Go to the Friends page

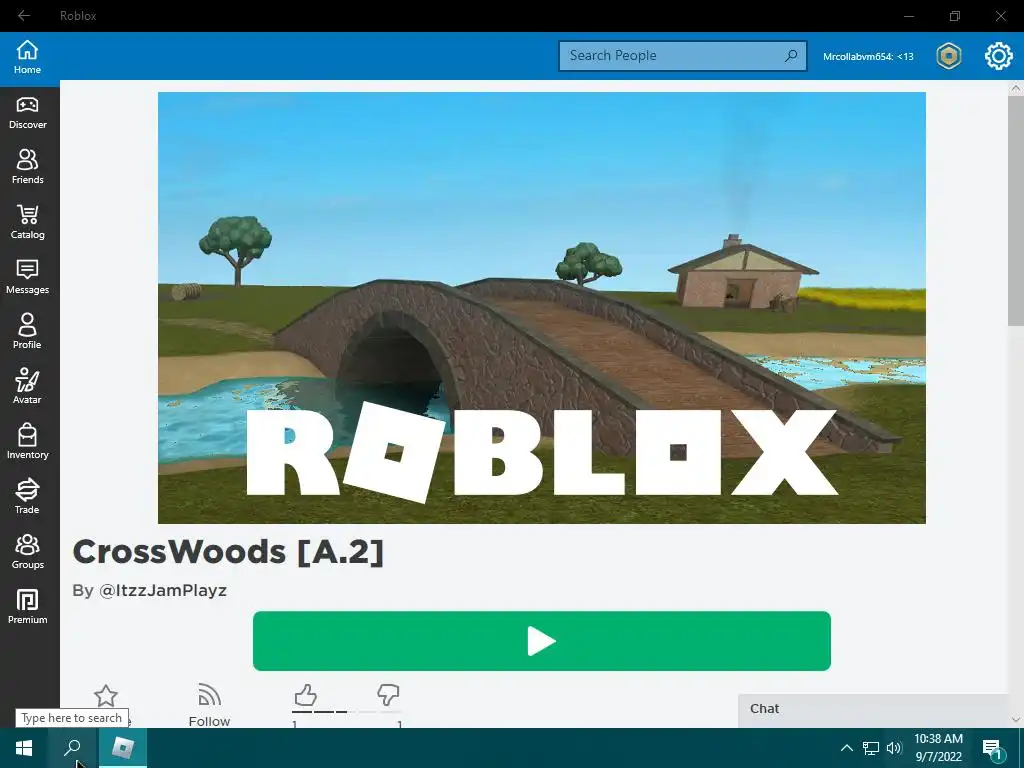[27, 168]
